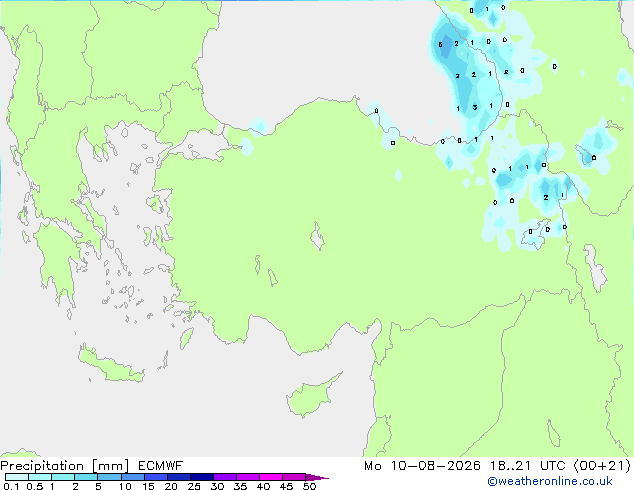Screen dimensions: 634x490
Task: Select the 10–15 mm legend swatch
Action: click(x=132, y=477)
